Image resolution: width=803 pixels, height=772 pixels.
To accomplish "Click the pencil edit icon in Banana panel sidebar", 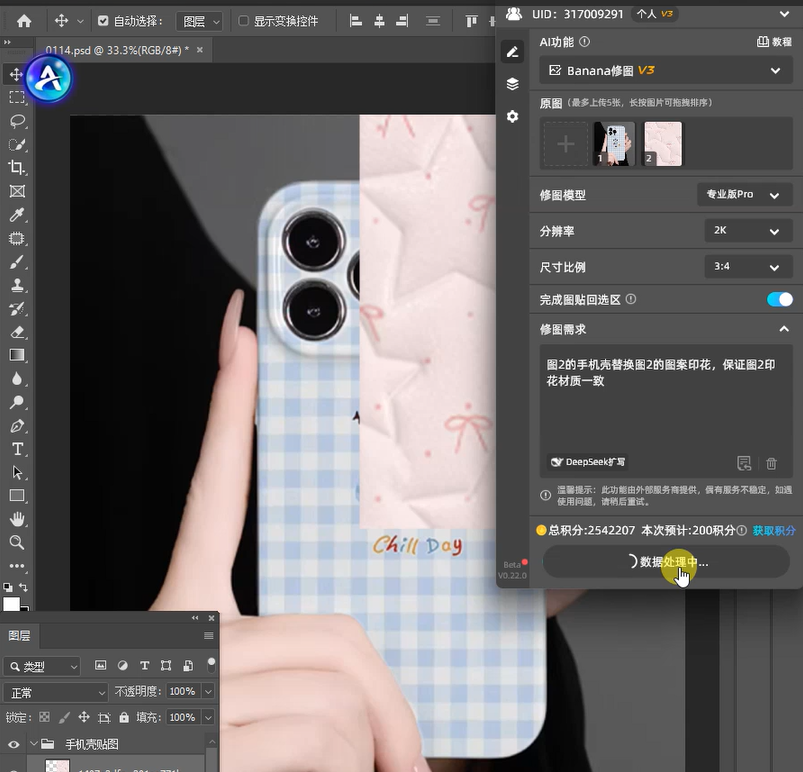I will point(512,51).
